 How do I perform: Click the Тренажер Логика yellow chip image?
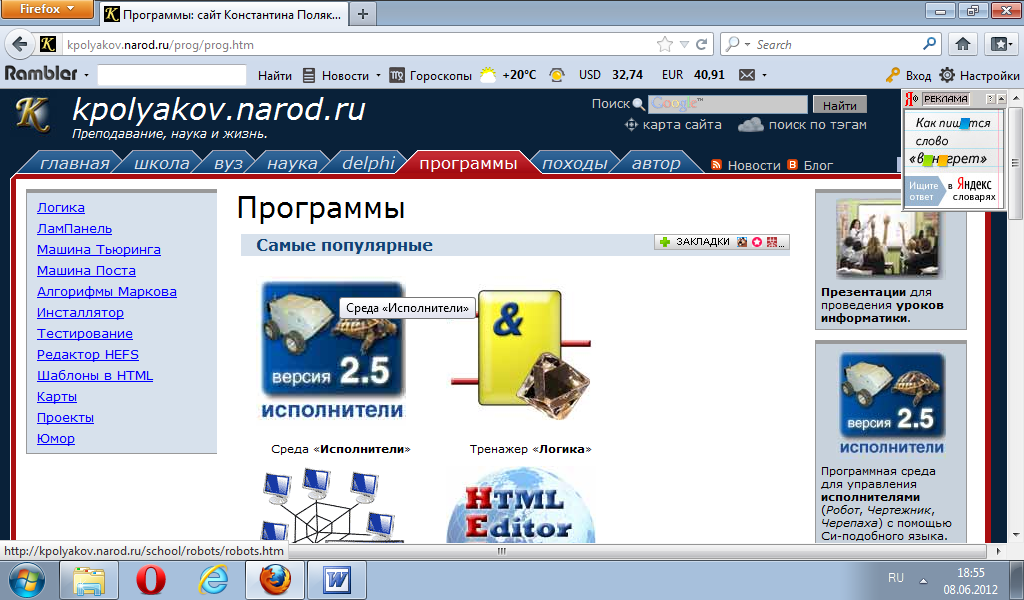coord(520,353)
